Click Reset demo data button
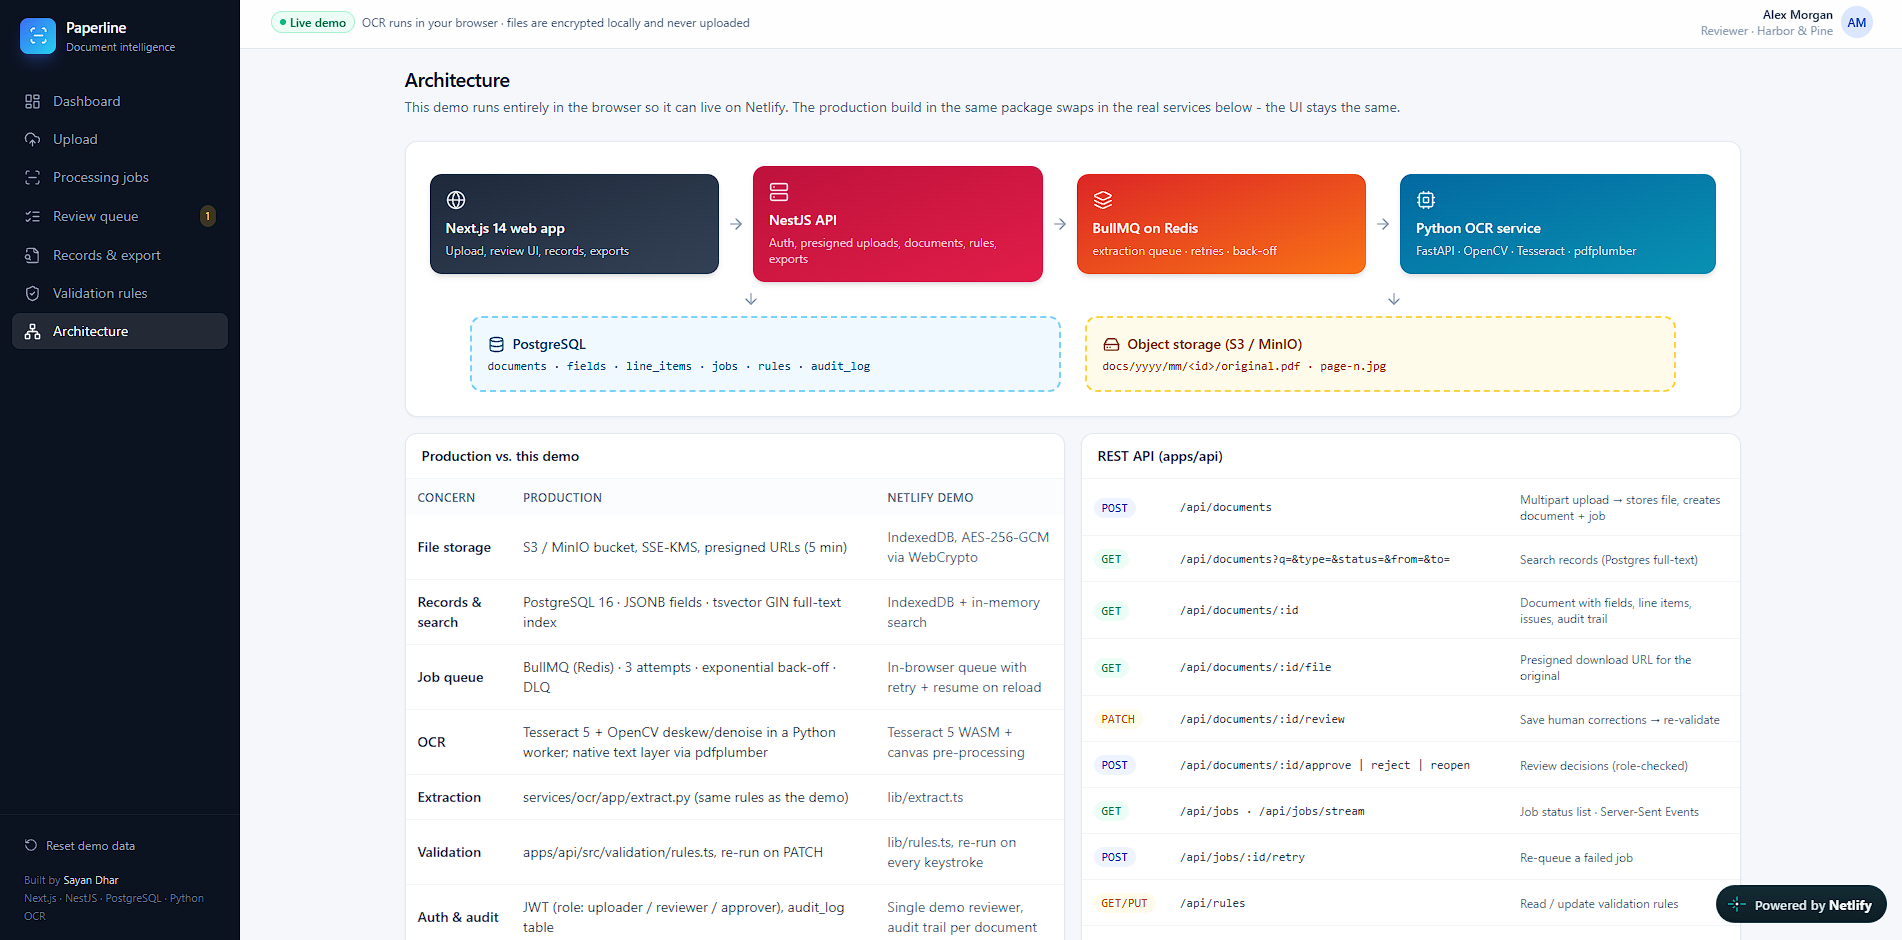This screenshot has width=1902, height=940. pos(80,845)
